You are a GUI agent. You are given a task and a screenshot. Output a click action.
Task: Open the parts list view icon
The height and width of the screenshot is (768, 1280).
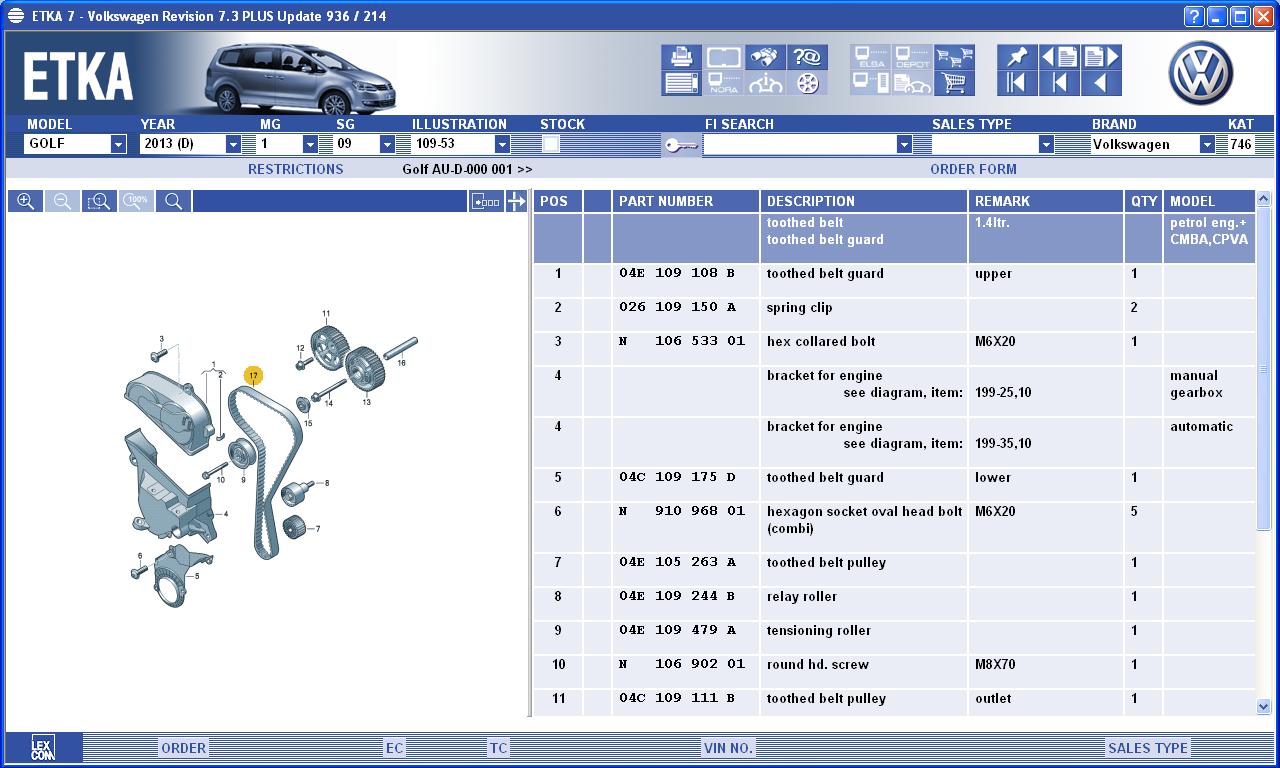click(x=681, y=83)
